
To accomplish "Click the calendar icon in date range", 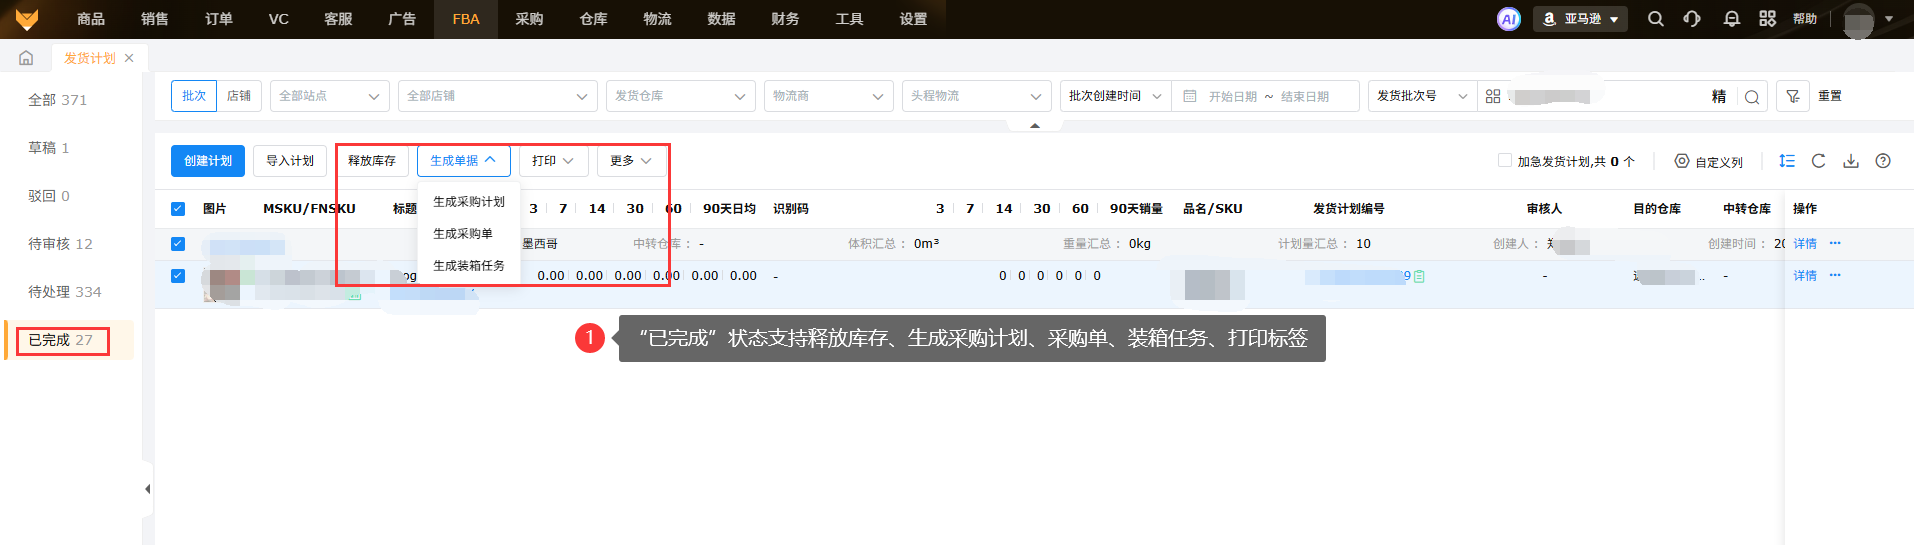I will pyautogui.click(x=1190, y=96).
